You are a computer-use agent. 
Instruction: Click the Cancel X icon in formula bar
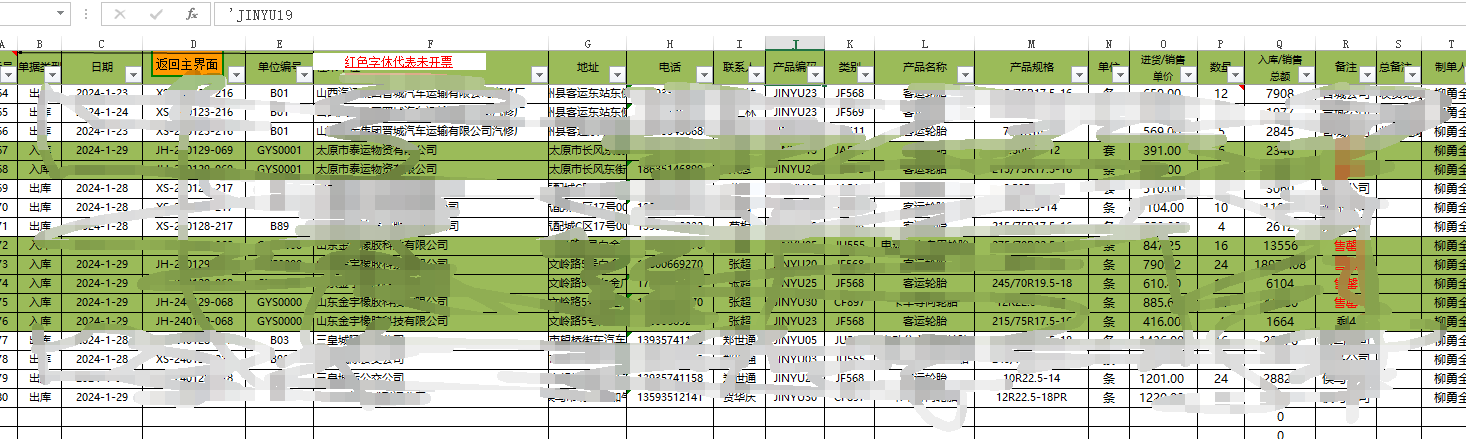pyautogui.click(x=120, y=15)
